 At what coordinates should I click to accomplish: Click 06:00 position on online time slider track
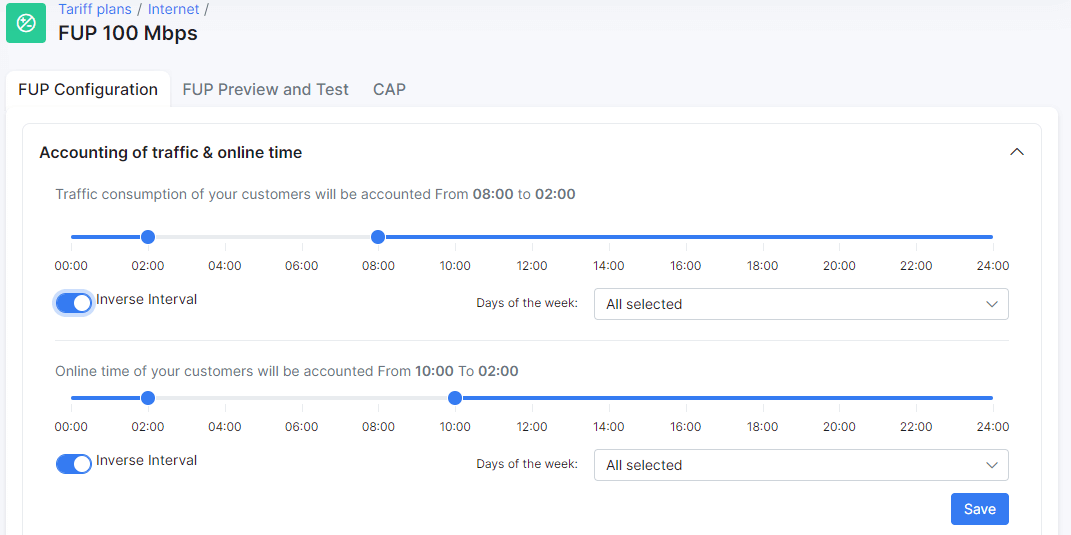301,398
